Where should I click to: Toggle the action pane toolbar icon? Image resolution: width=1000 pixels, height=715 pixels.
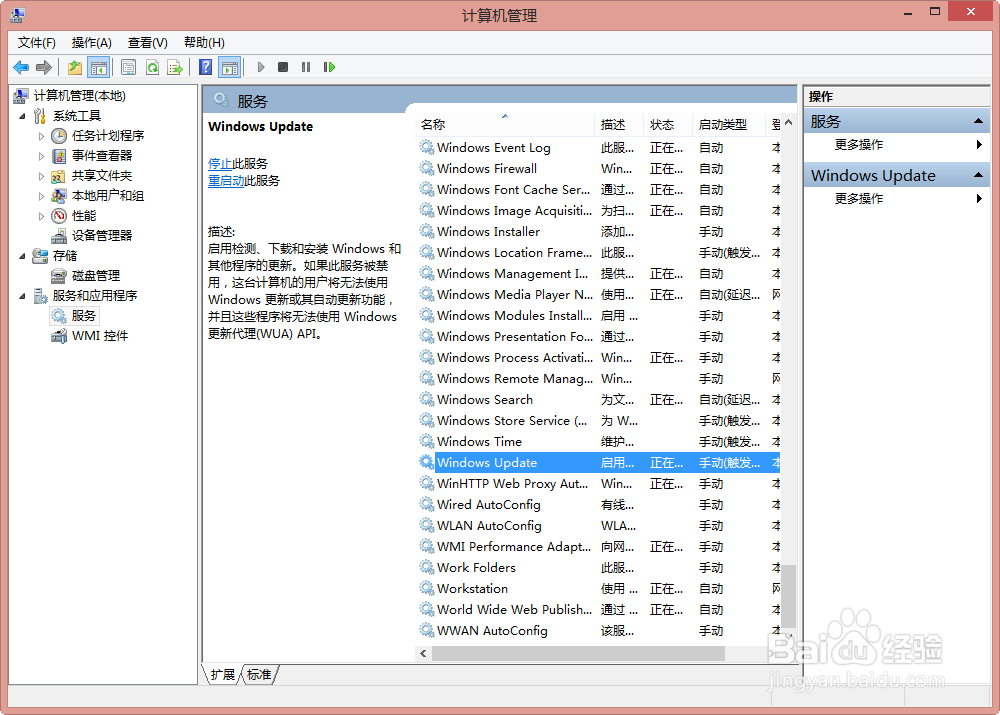230,67
